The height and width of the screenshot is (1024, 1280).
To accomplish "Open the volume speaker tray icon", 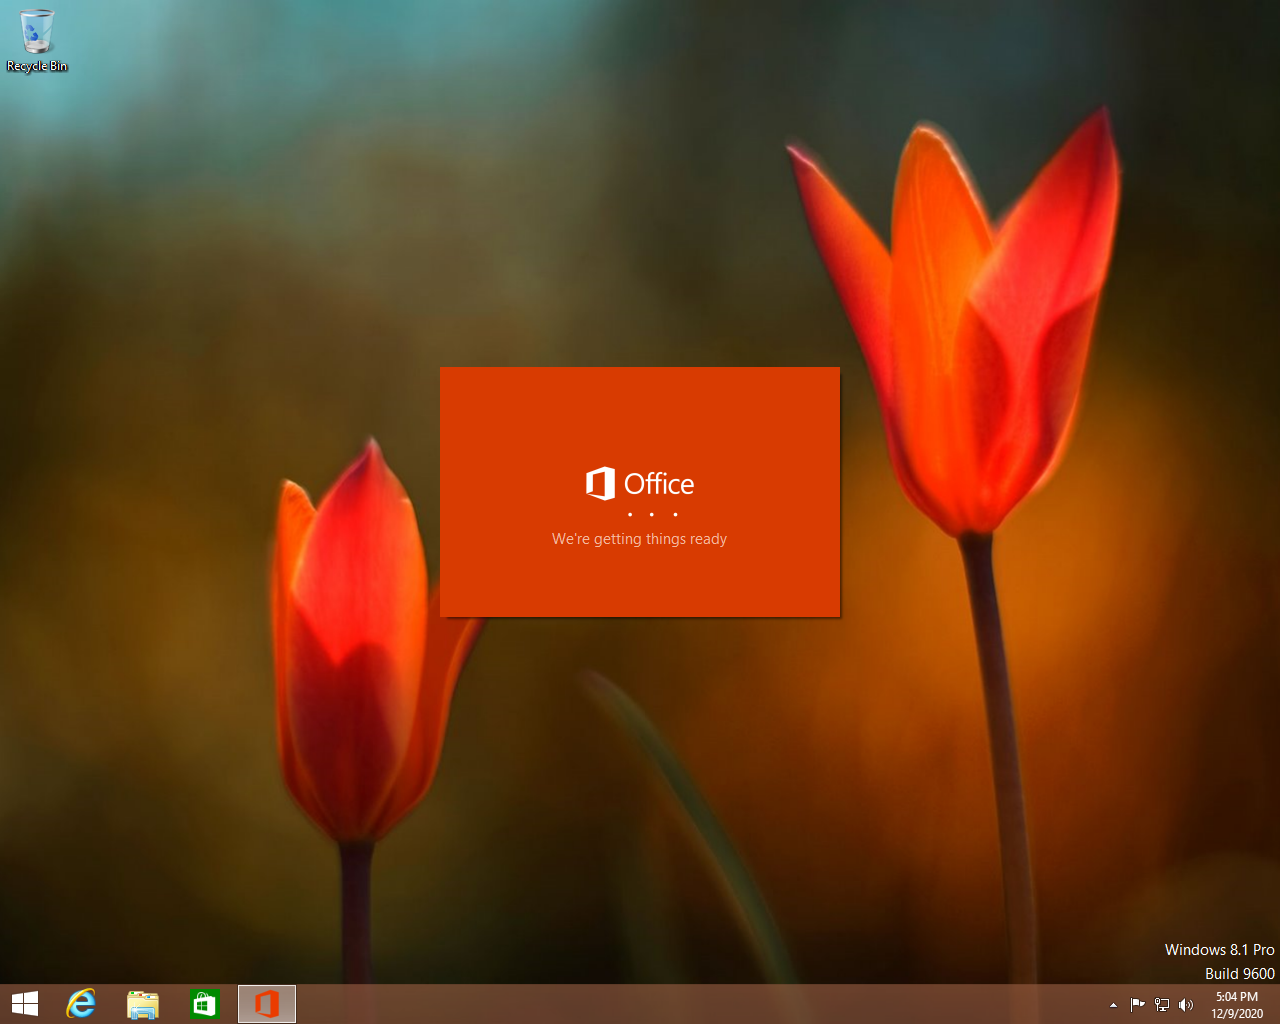I will (x=1186, y=1005).
